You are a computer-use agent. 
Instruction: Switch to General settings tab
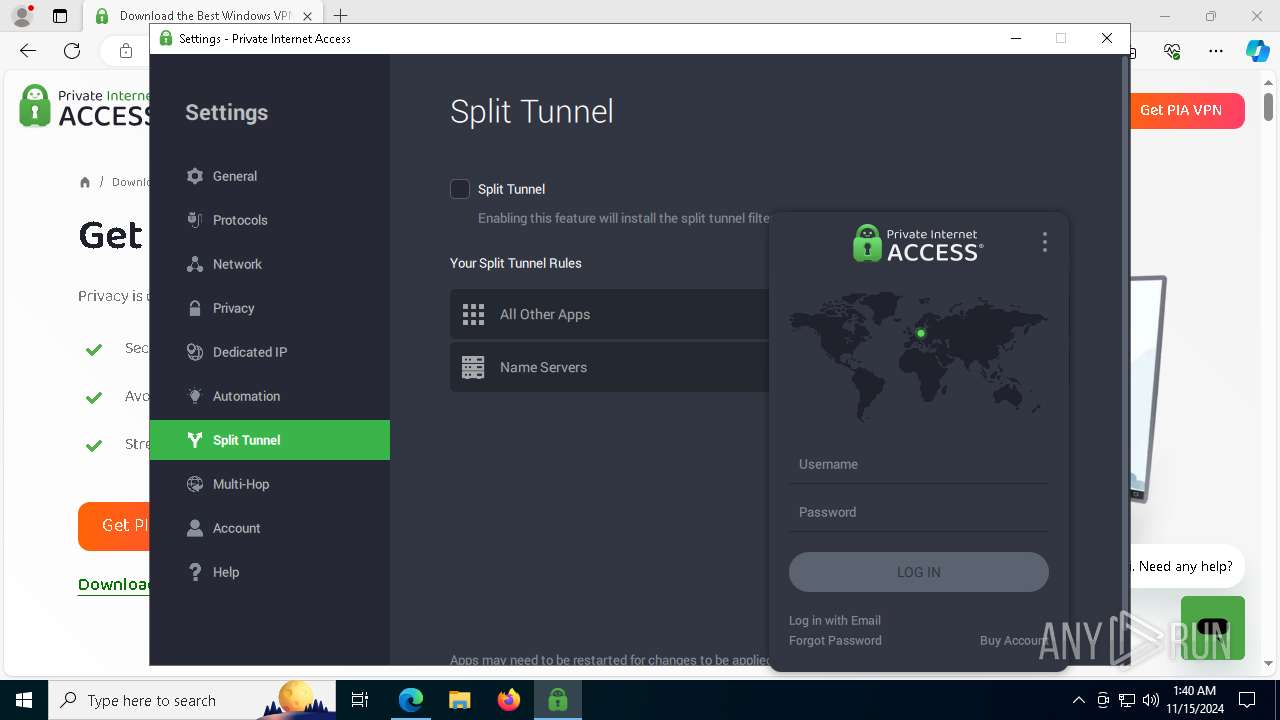point(270,176)
